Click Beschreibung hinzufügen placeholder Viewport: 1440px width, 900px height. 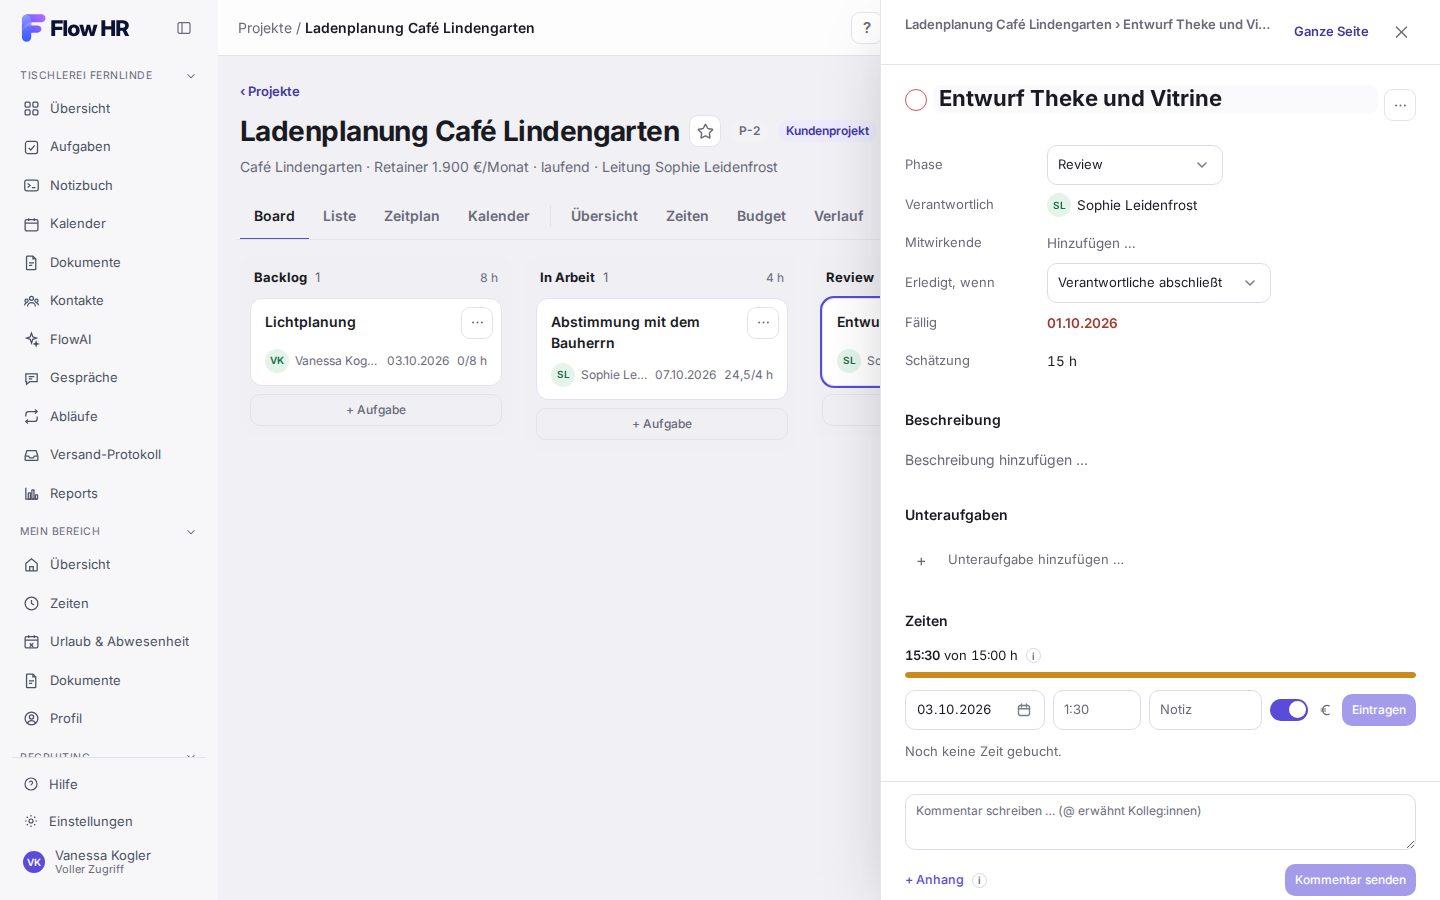pyautogui.click(x=996, y=461)
